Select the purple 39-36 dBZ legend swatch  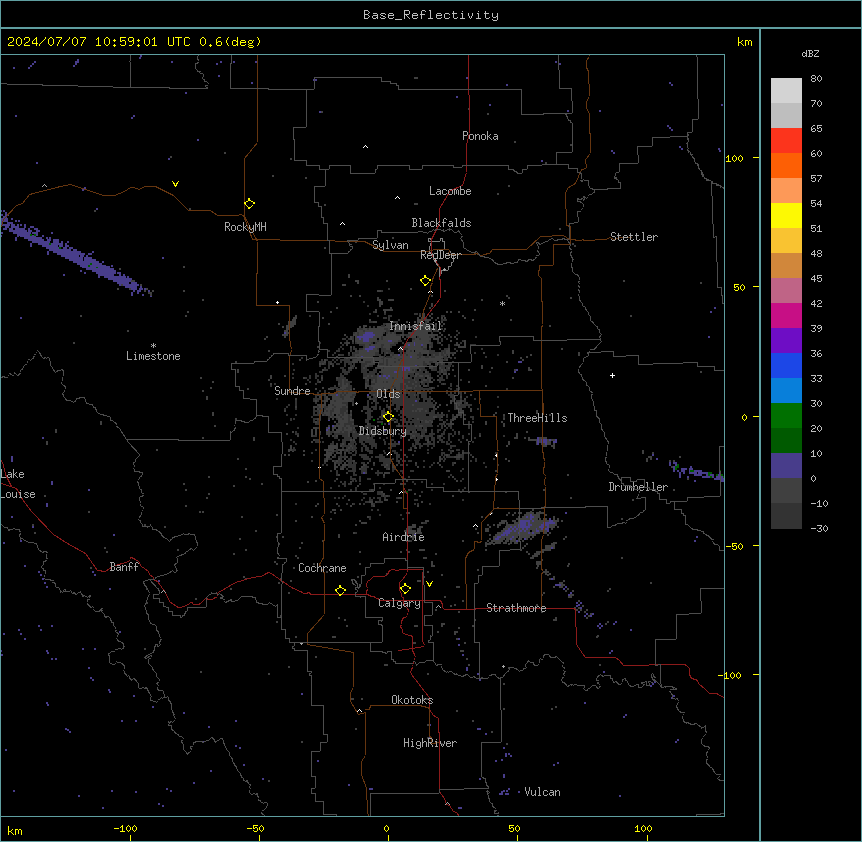(x=786, y=340)
